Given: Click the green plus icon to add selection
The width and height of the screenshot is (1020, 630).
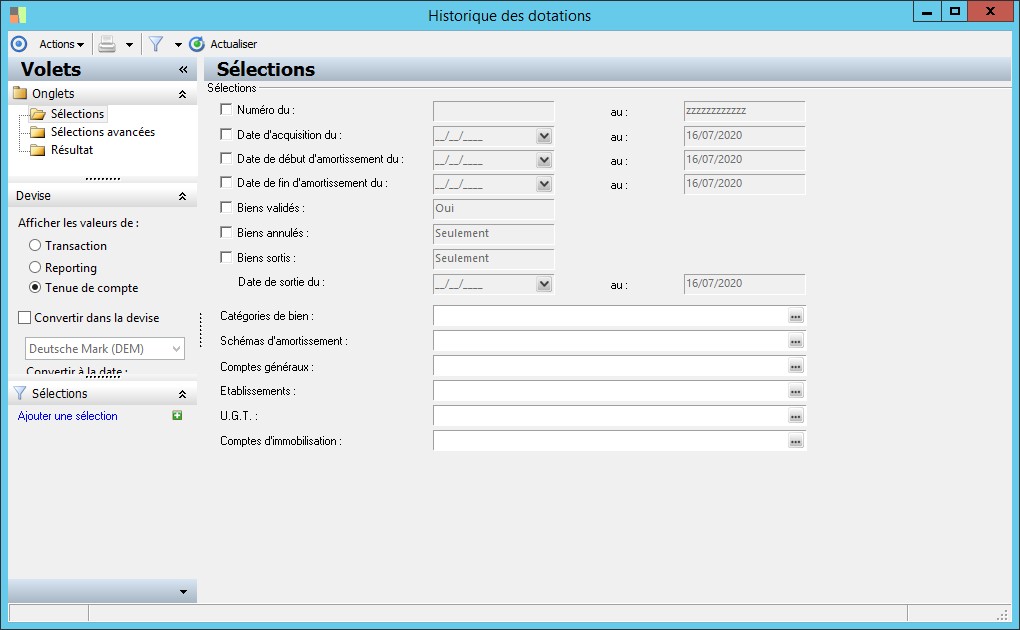Looking at the screenshot, I should pyautogui.click(x=177, y=415).
